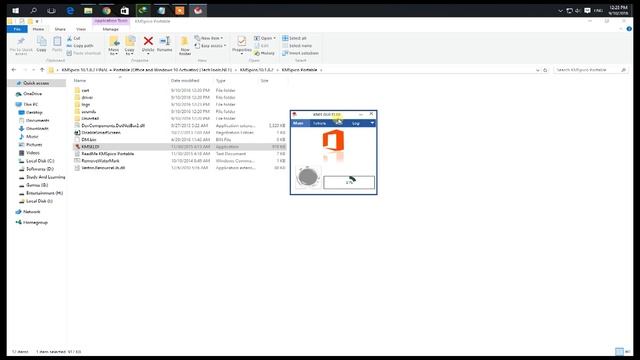640x360 pixels.
Task: Switch to the Share ribbon tab
Action: [60, 29]
